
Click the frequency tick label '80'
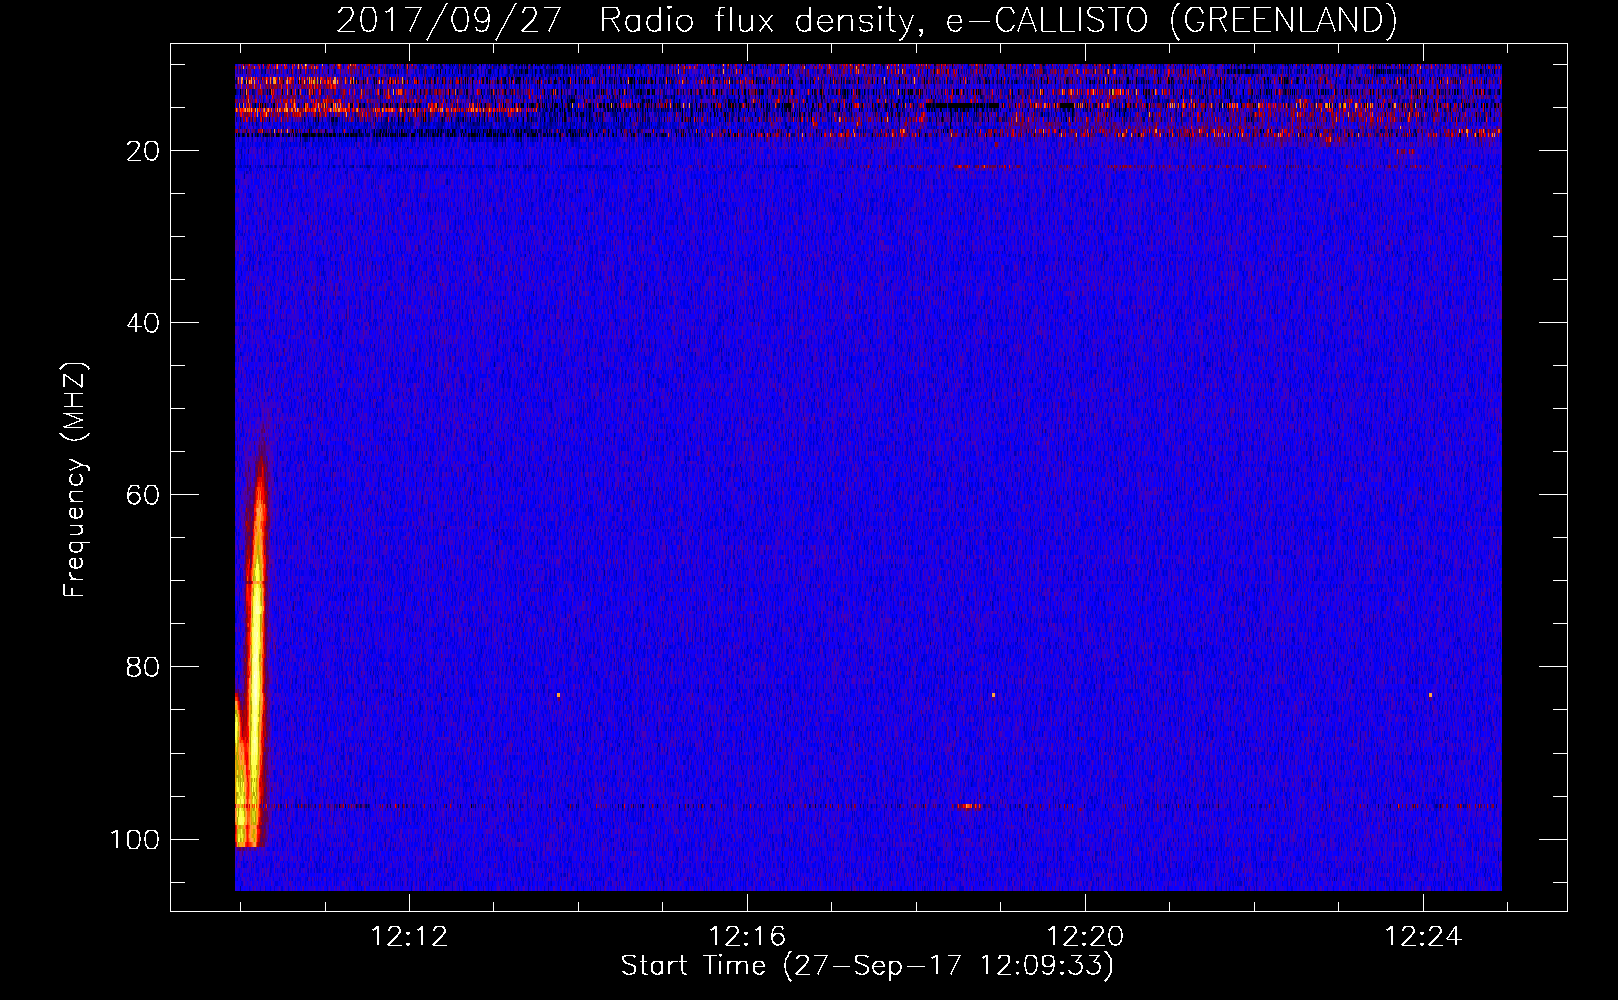pos(143,667)
